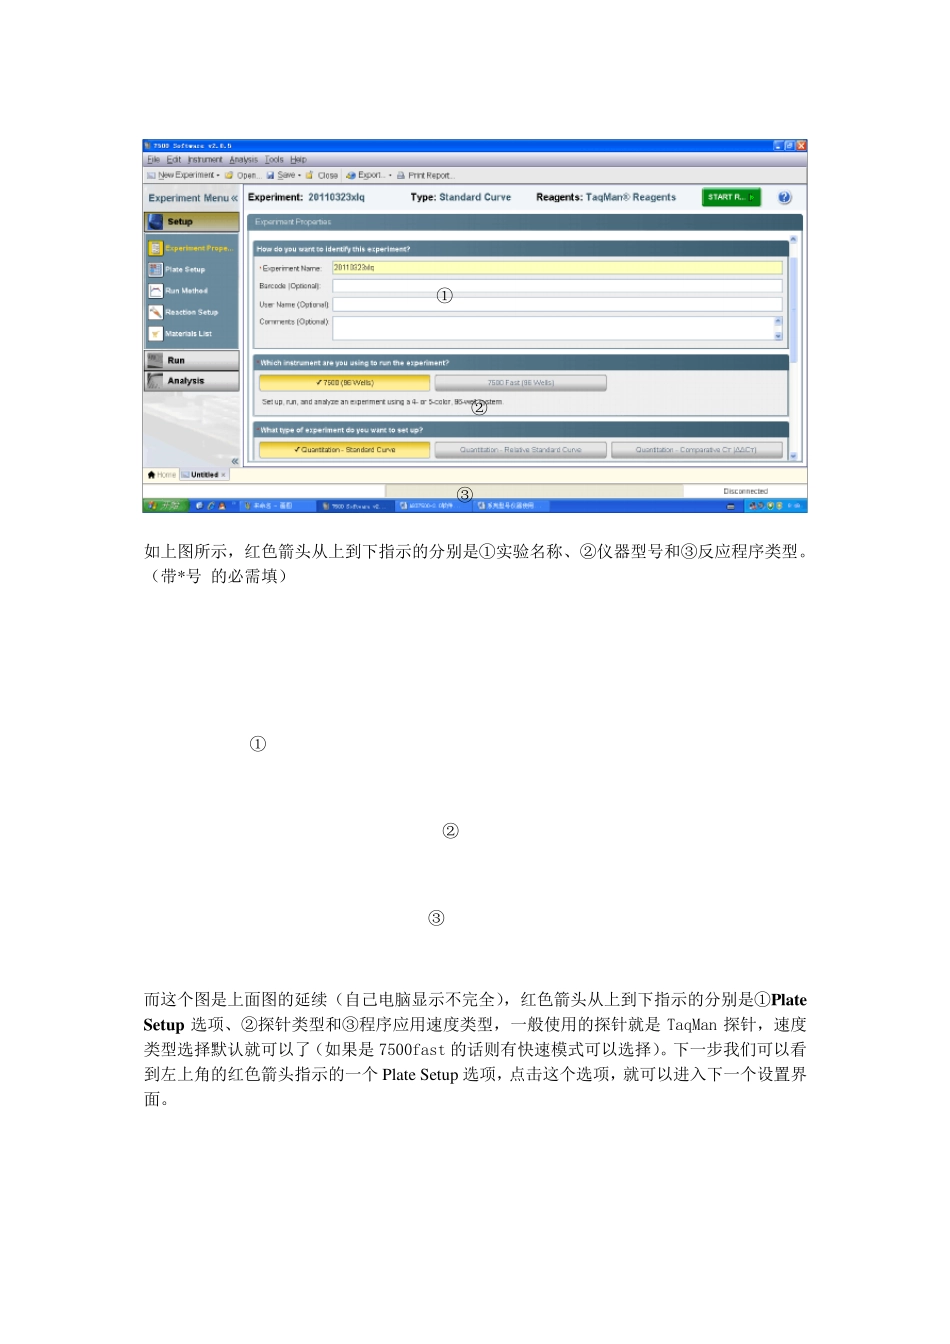Image resolution: width=950 pixels, height=1344 pixels.
Task: Select the Setup section button
Action: pos(191,222)
